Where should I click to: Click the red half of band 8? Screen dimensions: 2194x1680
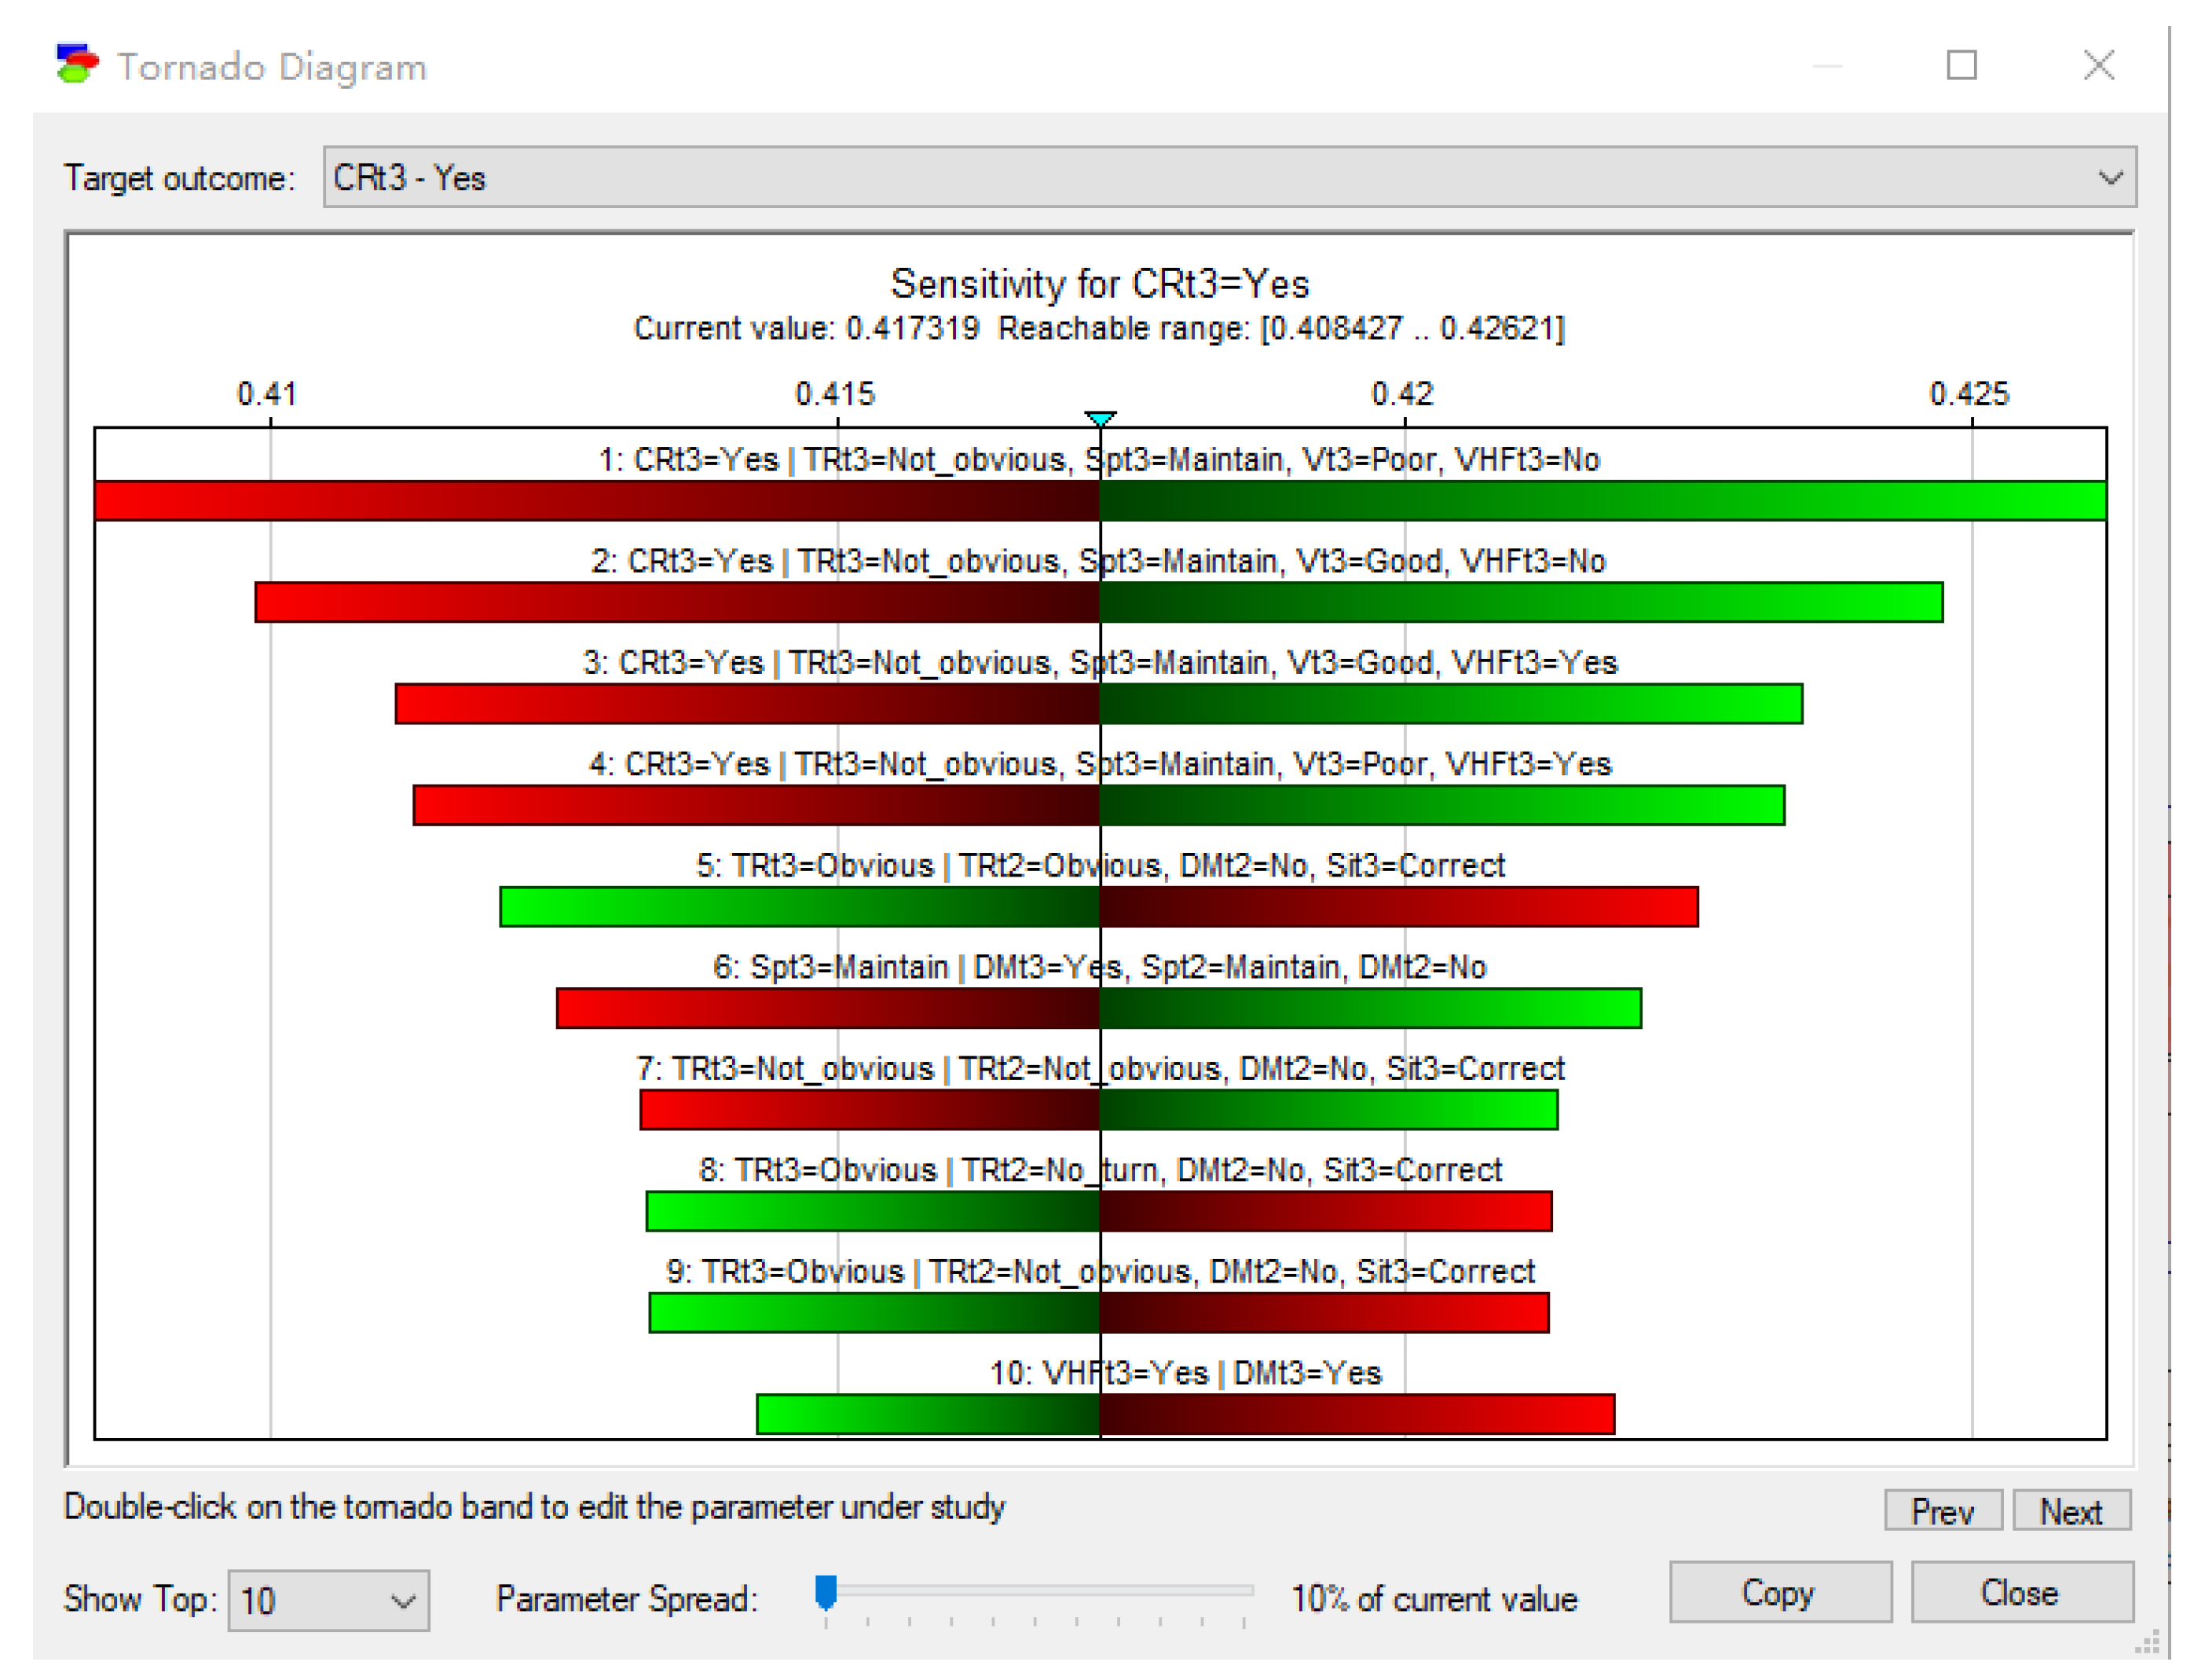(1325, 1211)
